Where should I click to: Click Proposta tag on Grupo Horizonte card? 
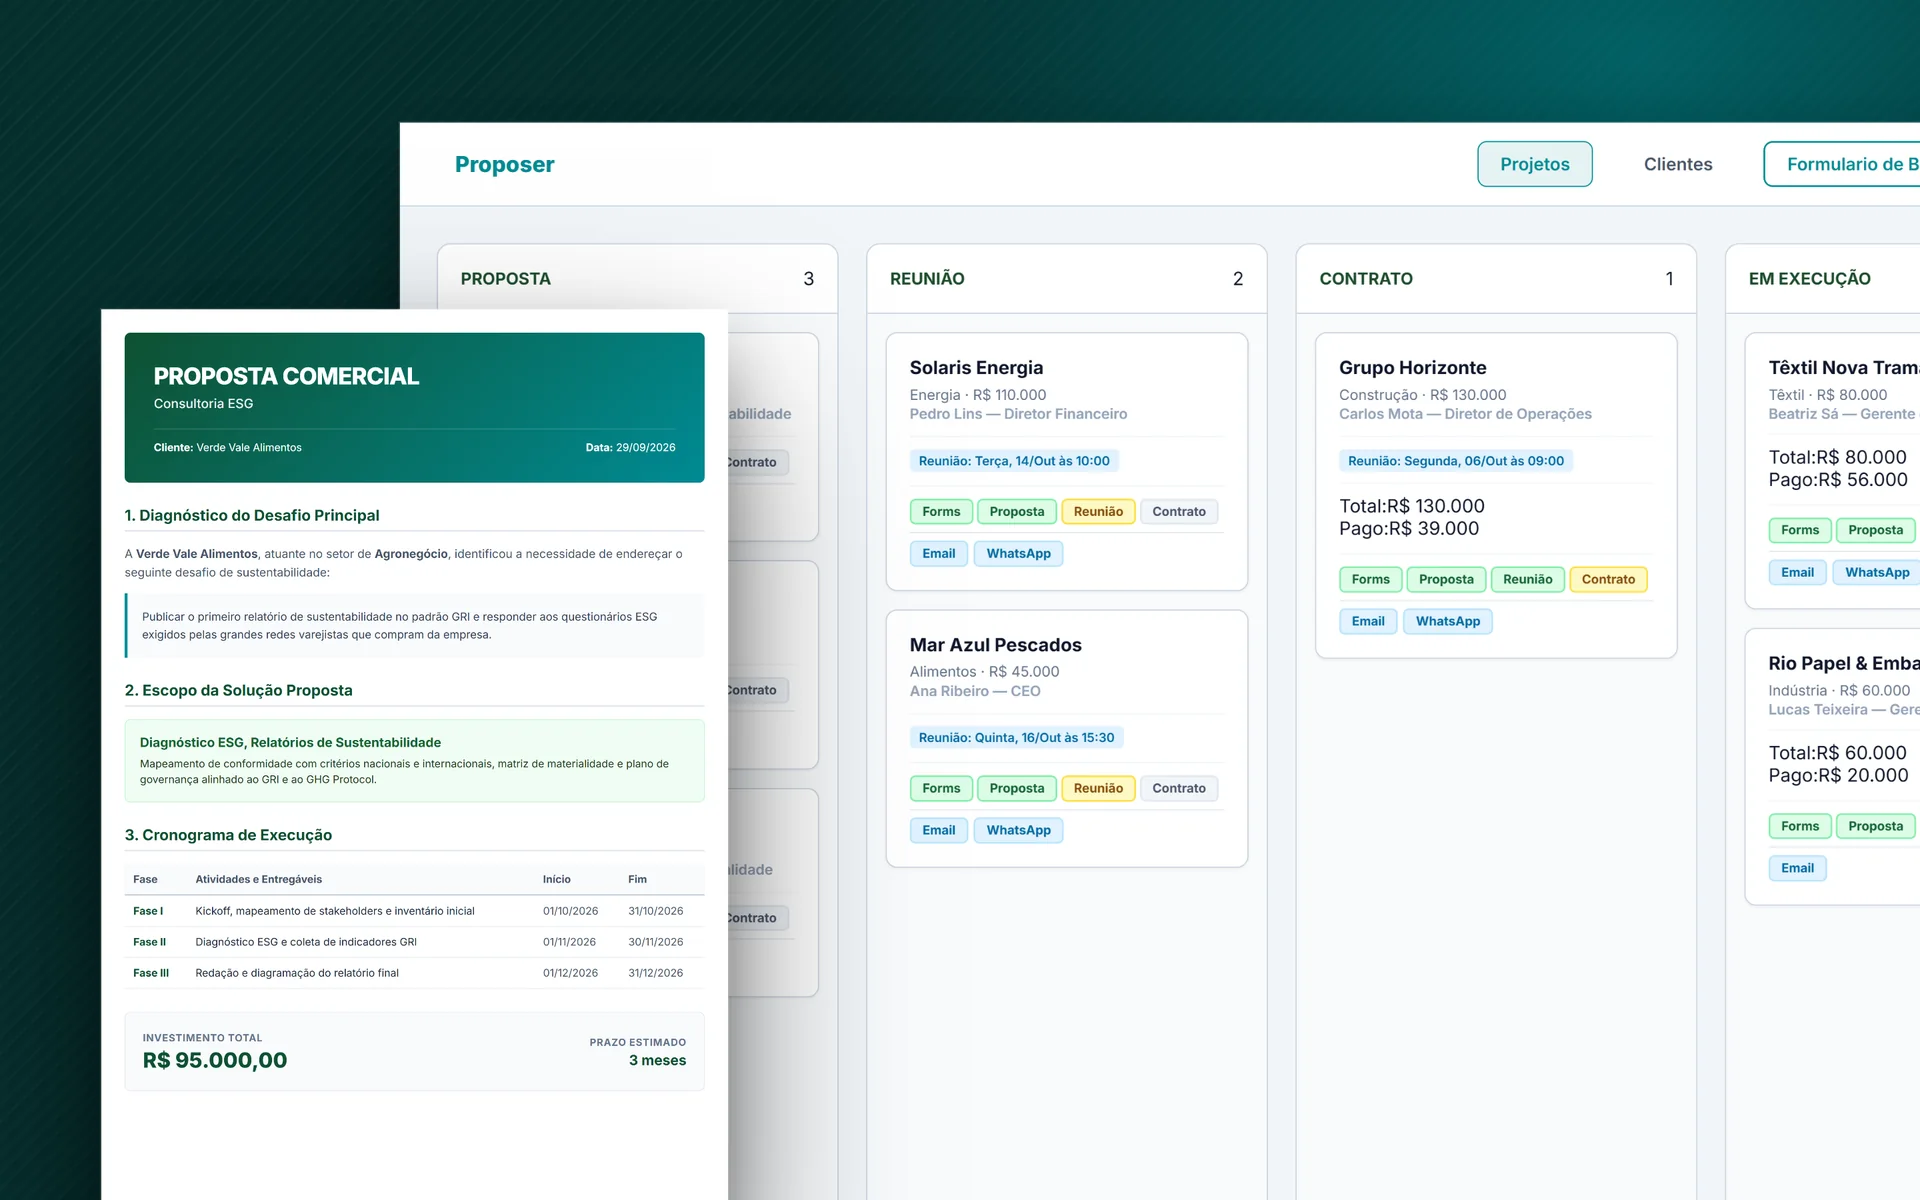1446,579
